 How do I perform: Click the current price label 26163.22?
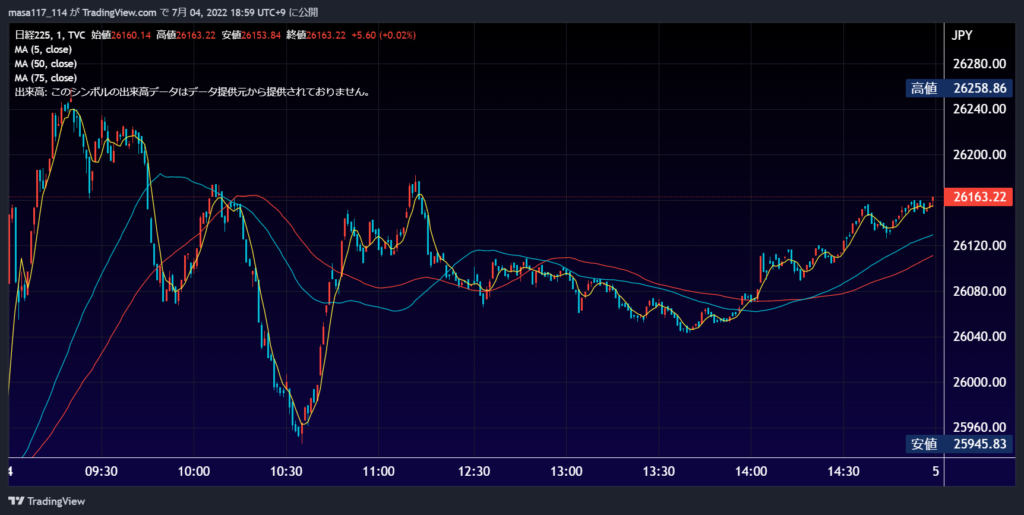pos(980,196)
